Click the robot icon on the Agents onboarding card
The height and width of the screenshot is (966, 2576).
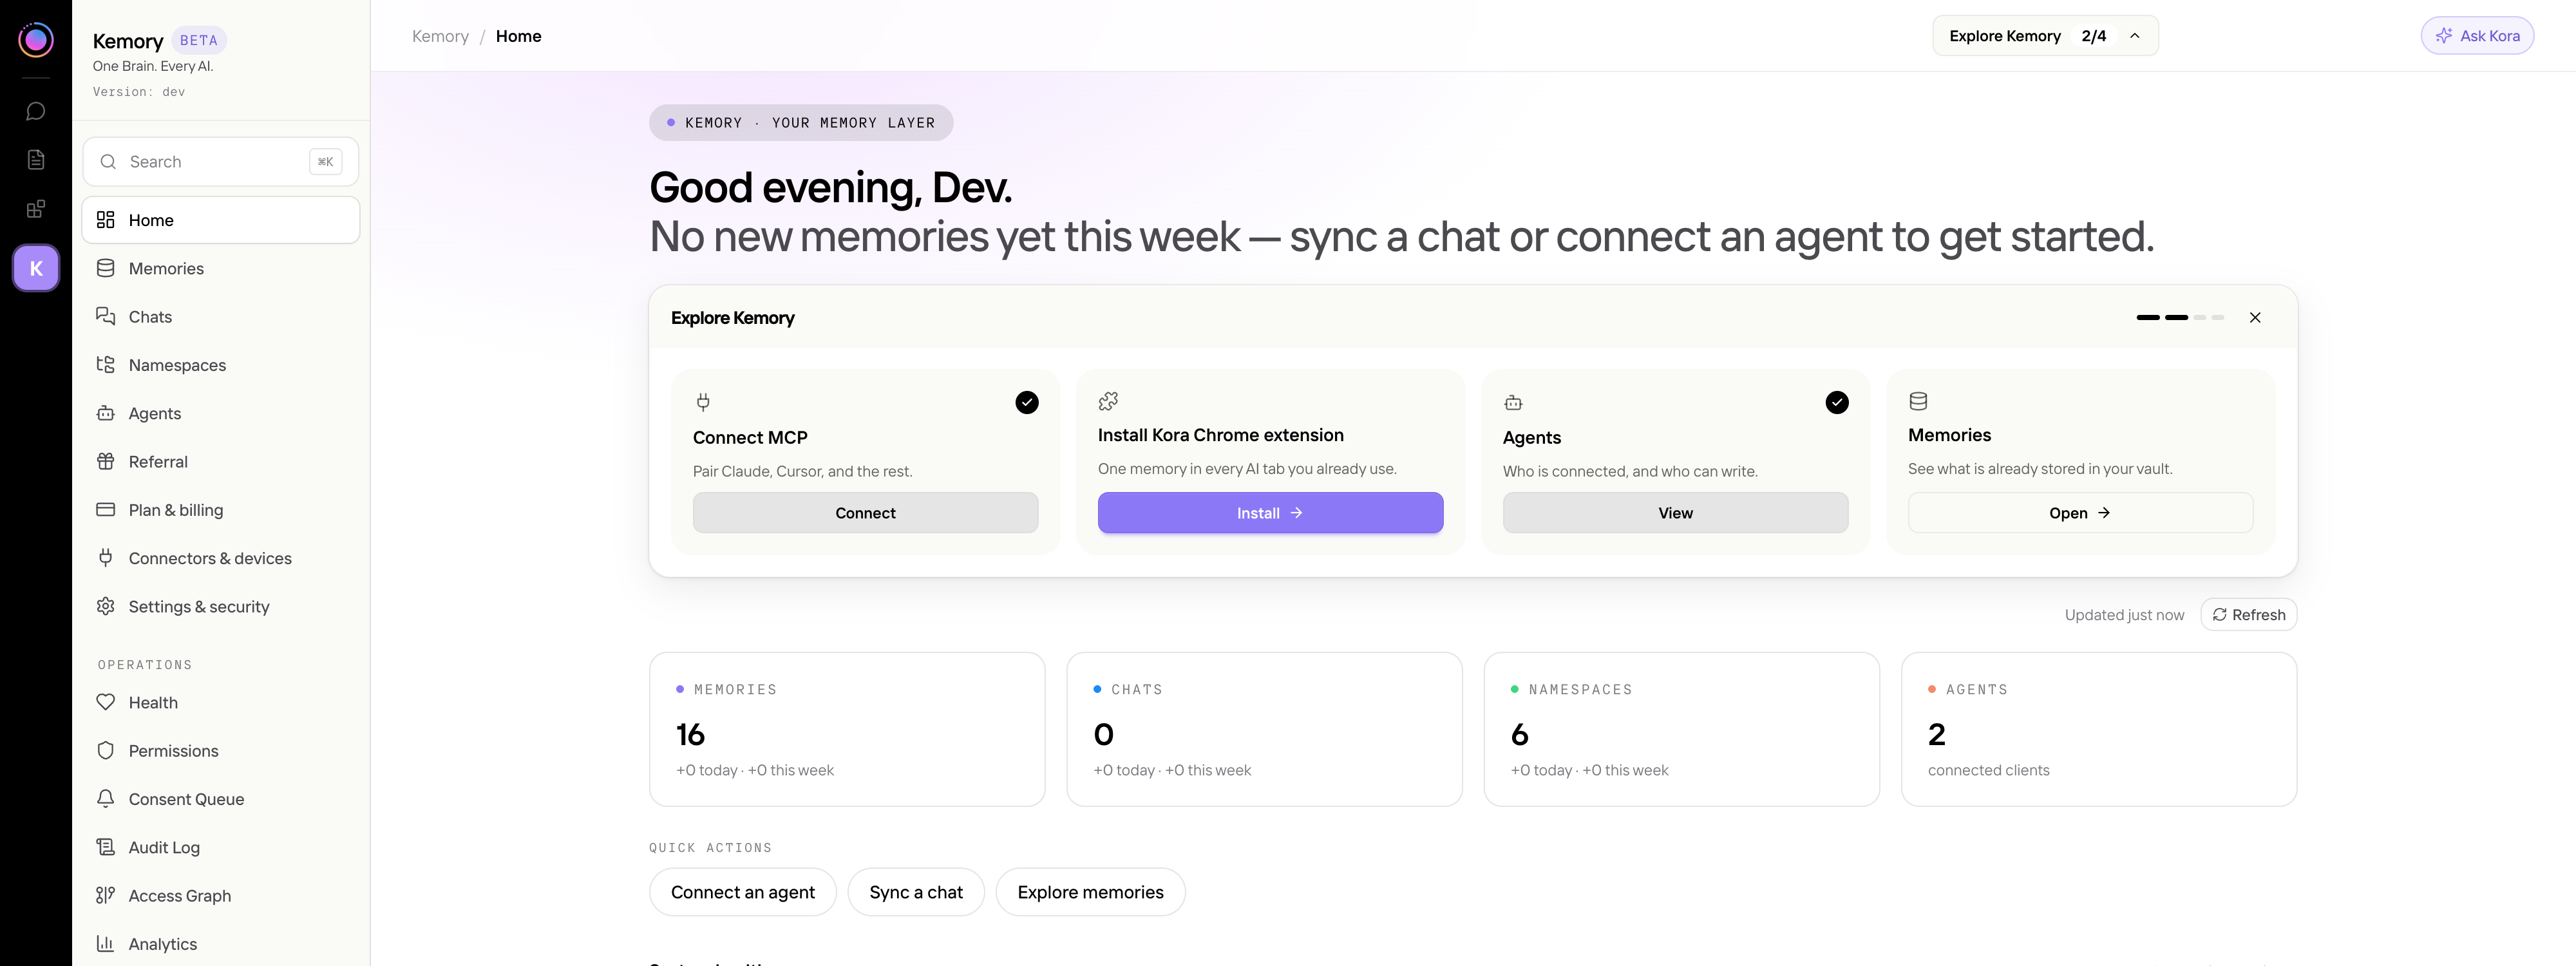click(x=1513, y=402)
